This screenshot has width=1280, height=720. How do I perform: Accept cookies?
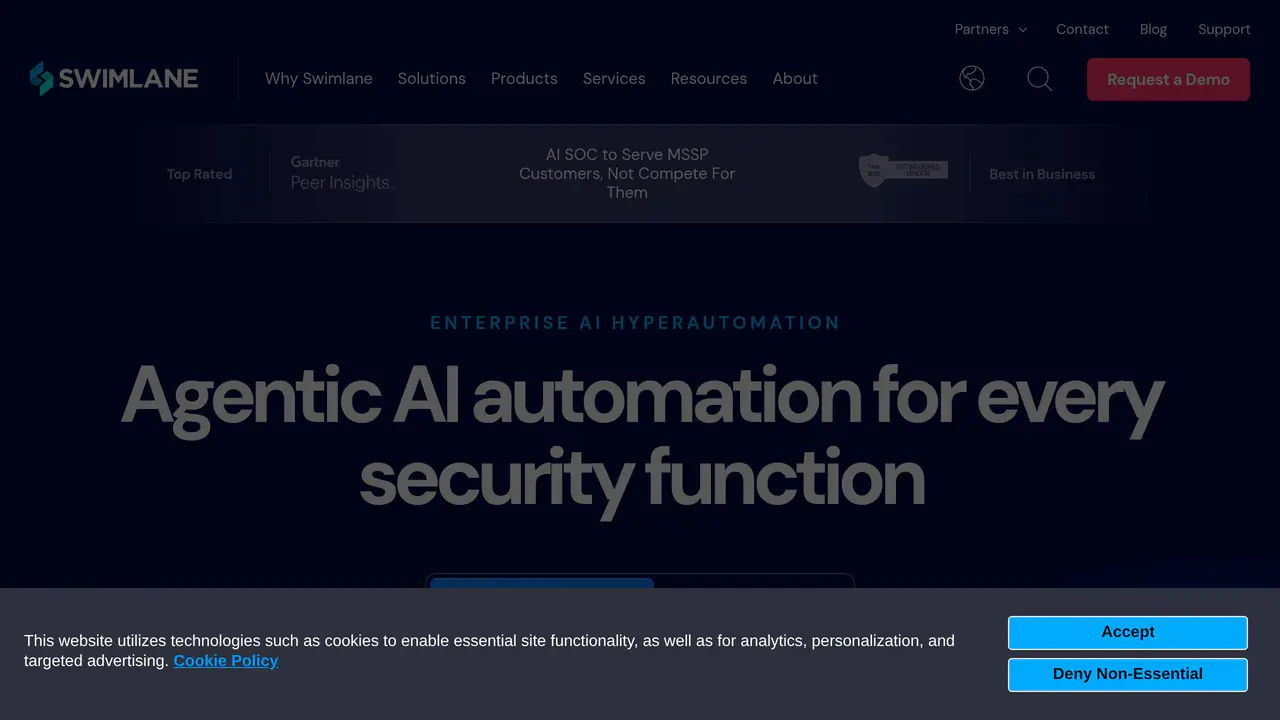point(1128,632)
